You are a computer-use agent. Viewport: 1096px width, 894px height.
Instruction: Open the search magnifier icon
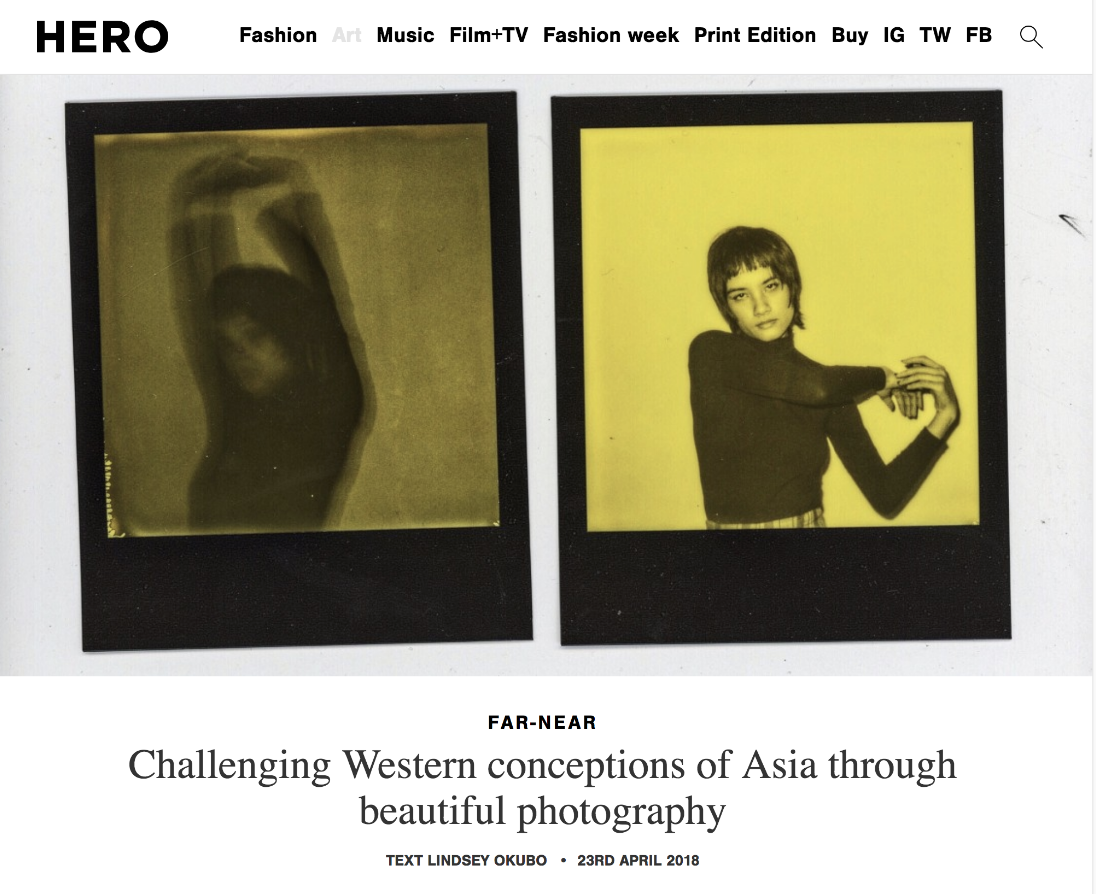[x=1031, y=36]
